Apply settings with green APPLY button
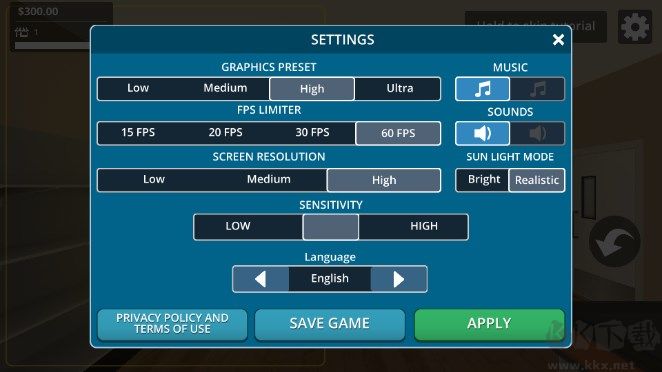This screenshot has width=662, height=372. pos(489,324)
